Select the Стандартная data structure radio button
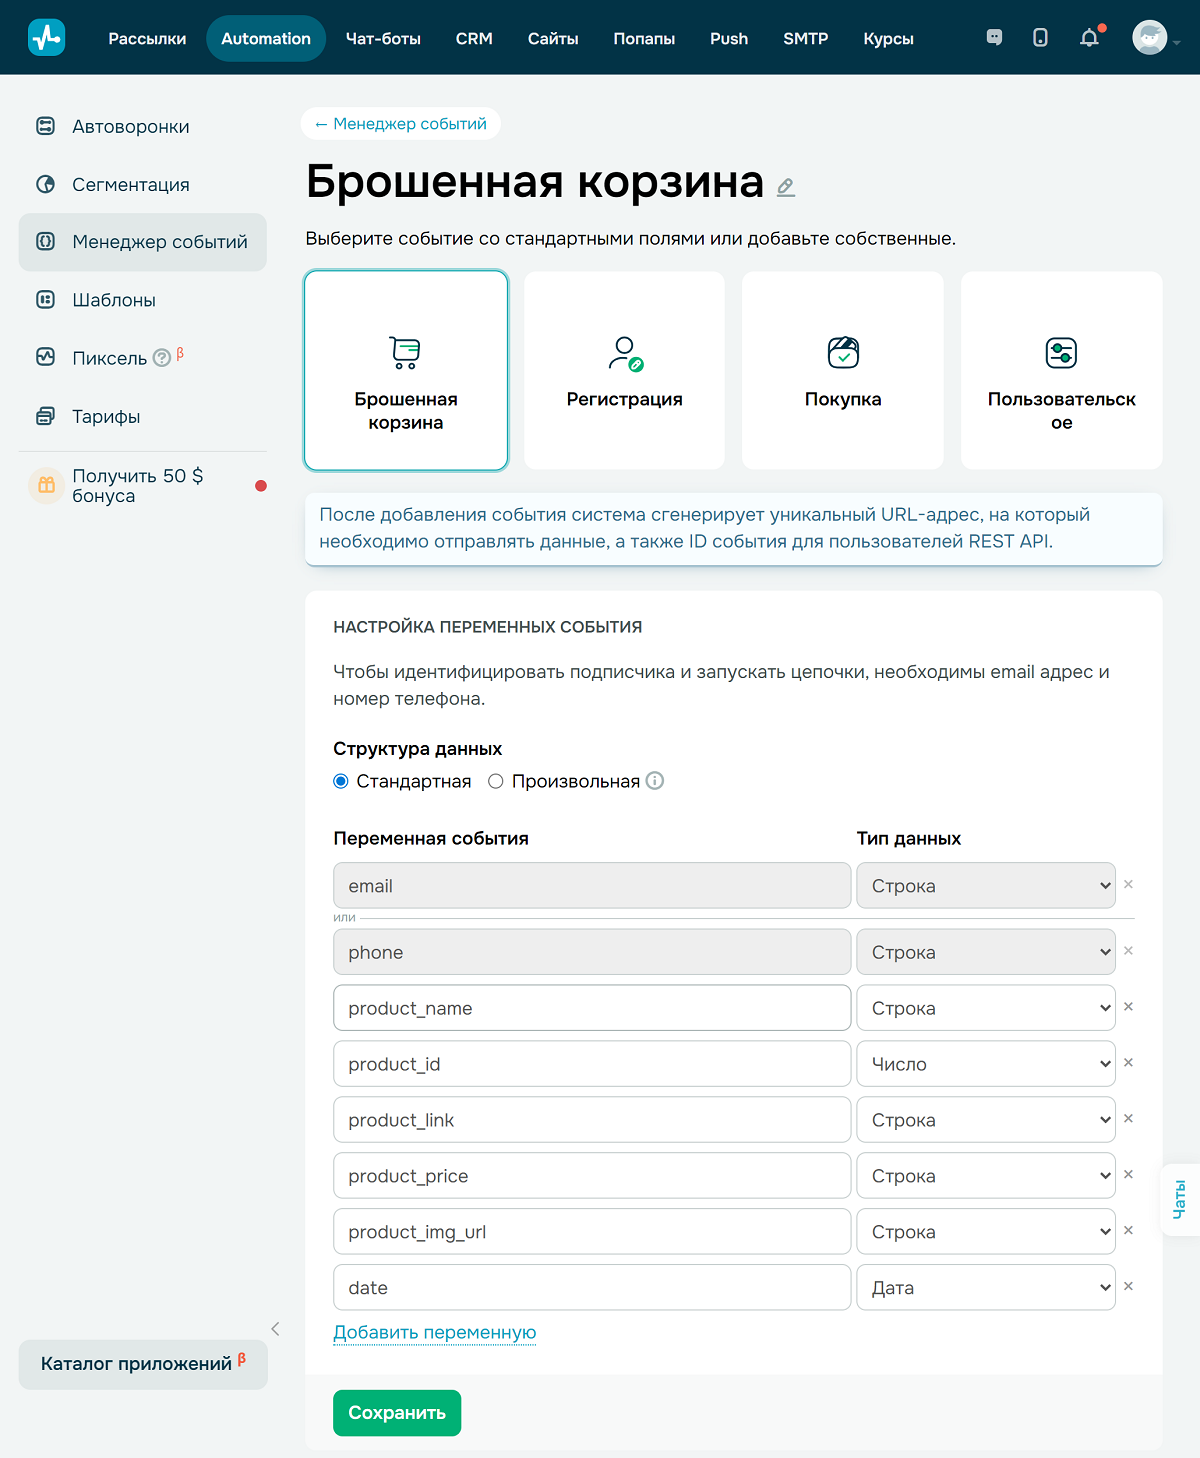Screen dimensions: 1200x1458 pos(340,781)
